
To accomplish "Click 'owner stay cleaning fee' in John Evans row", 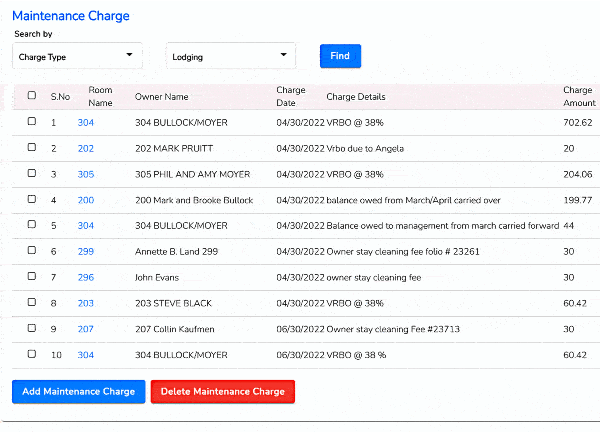I will (374, 277).
